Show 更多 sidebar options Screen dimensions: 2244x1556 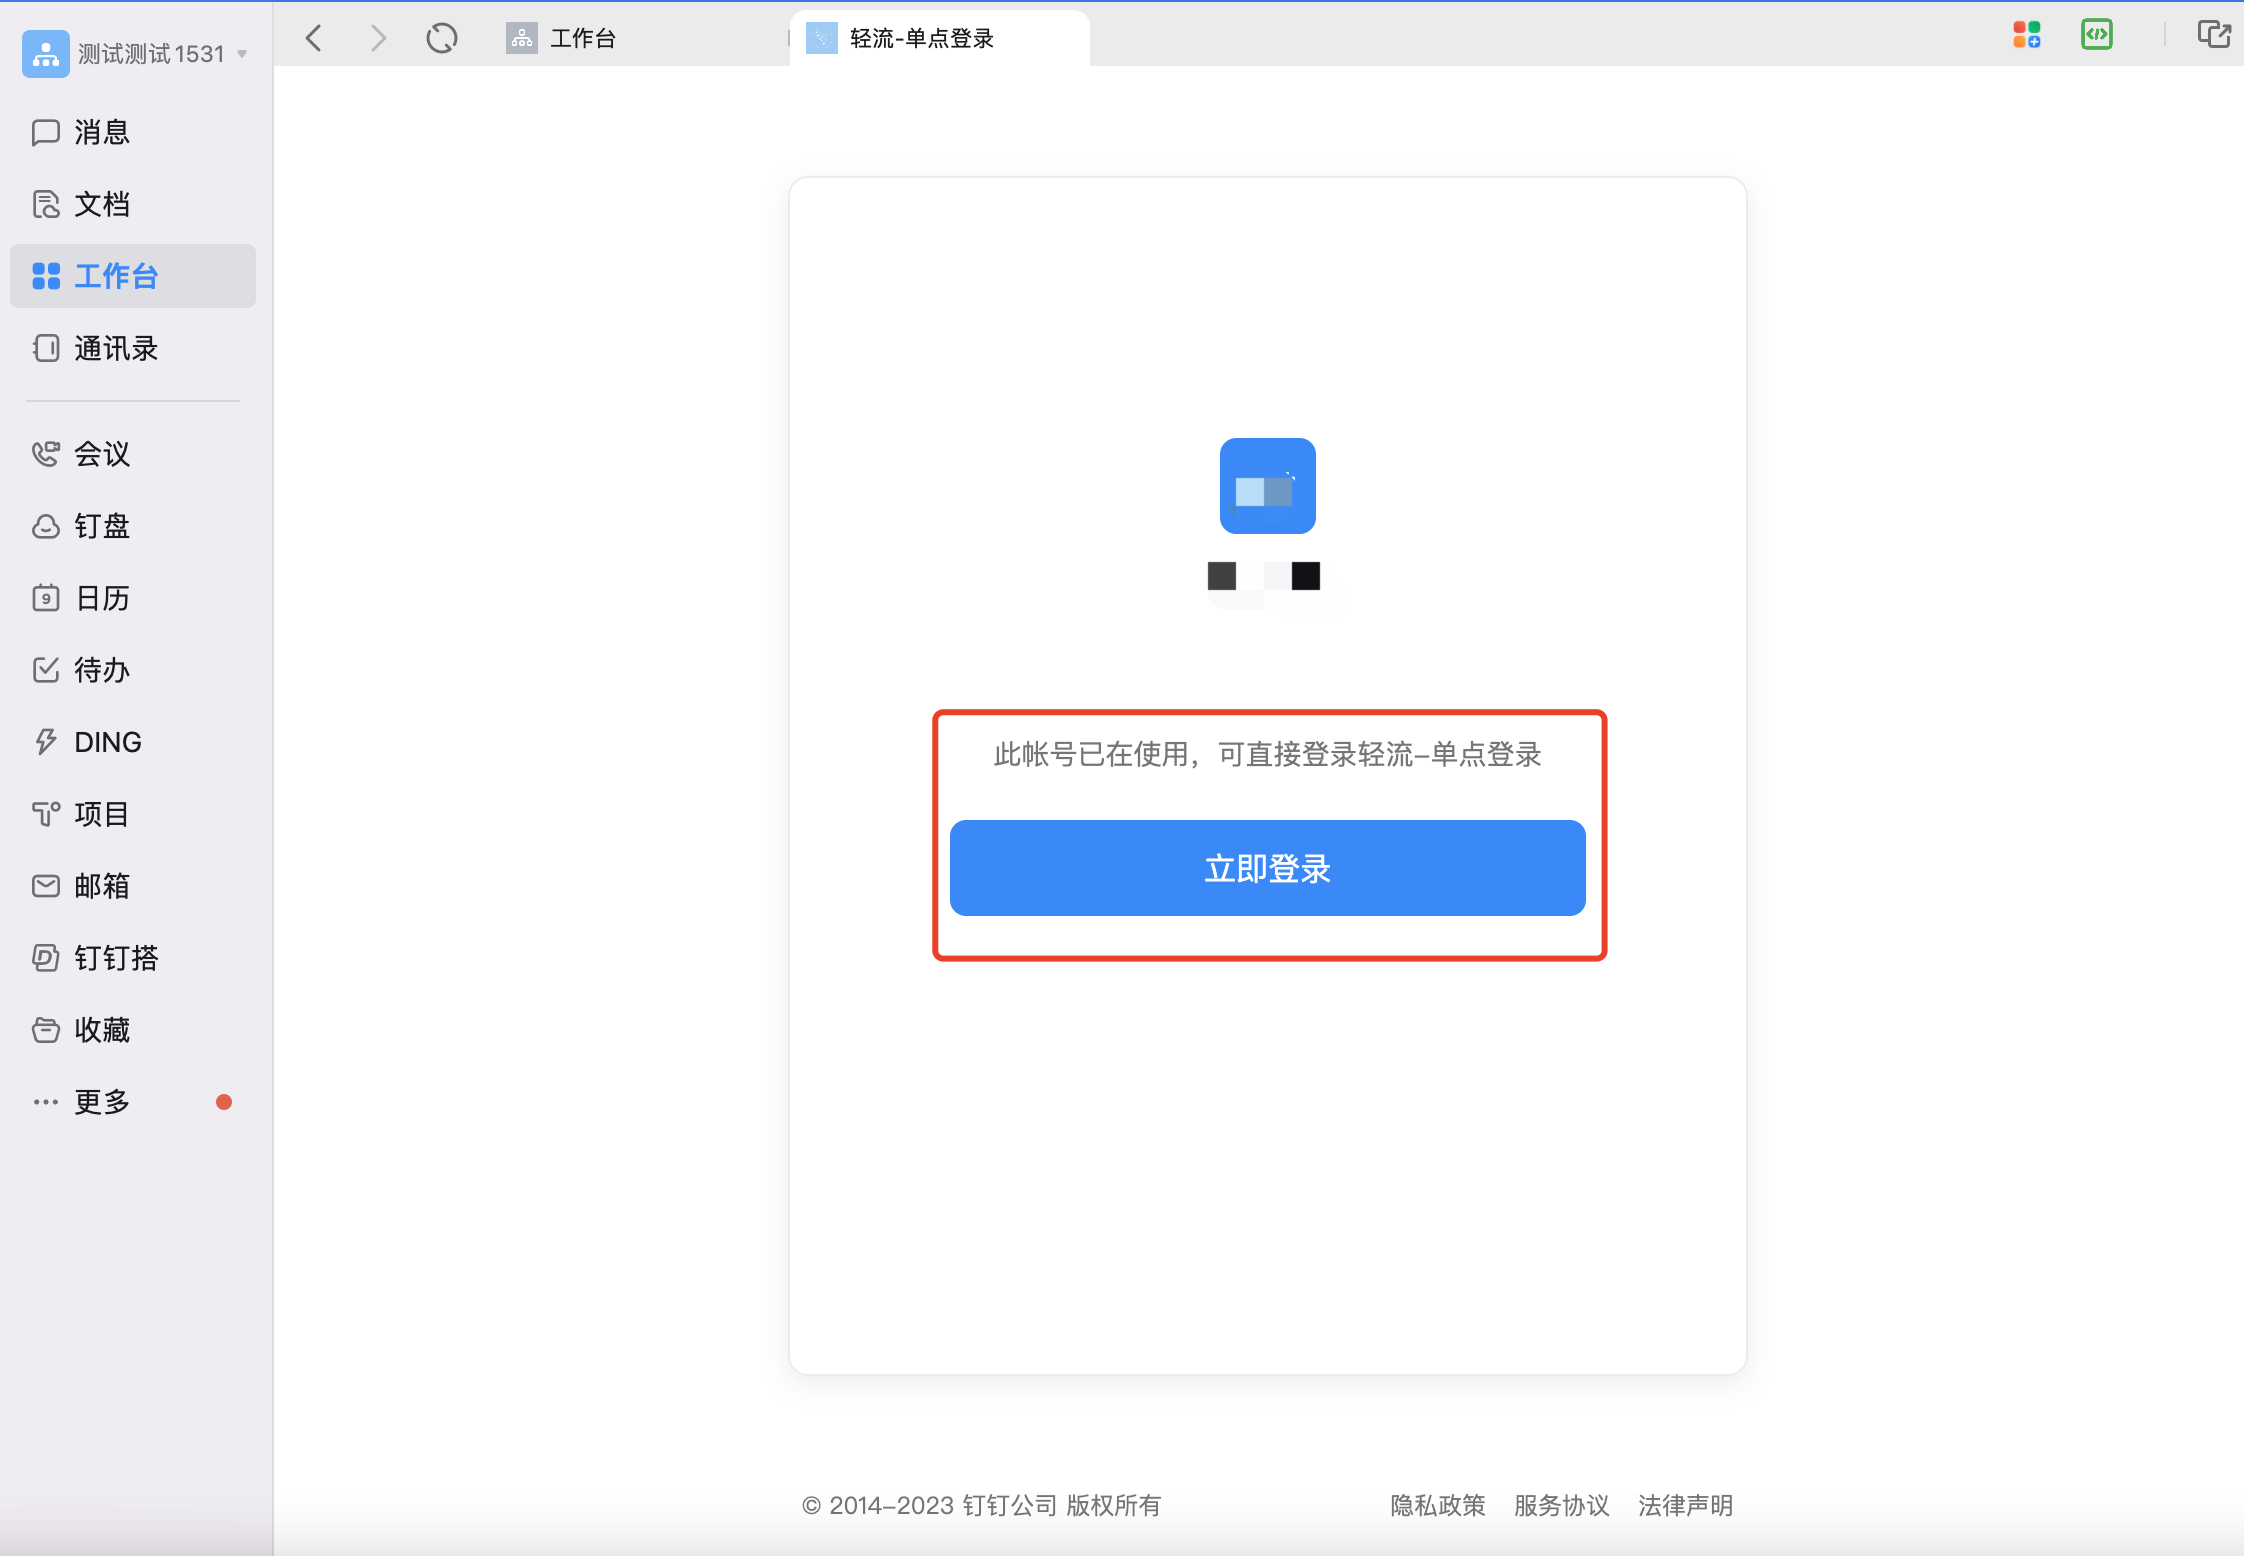coord(82,1102)
